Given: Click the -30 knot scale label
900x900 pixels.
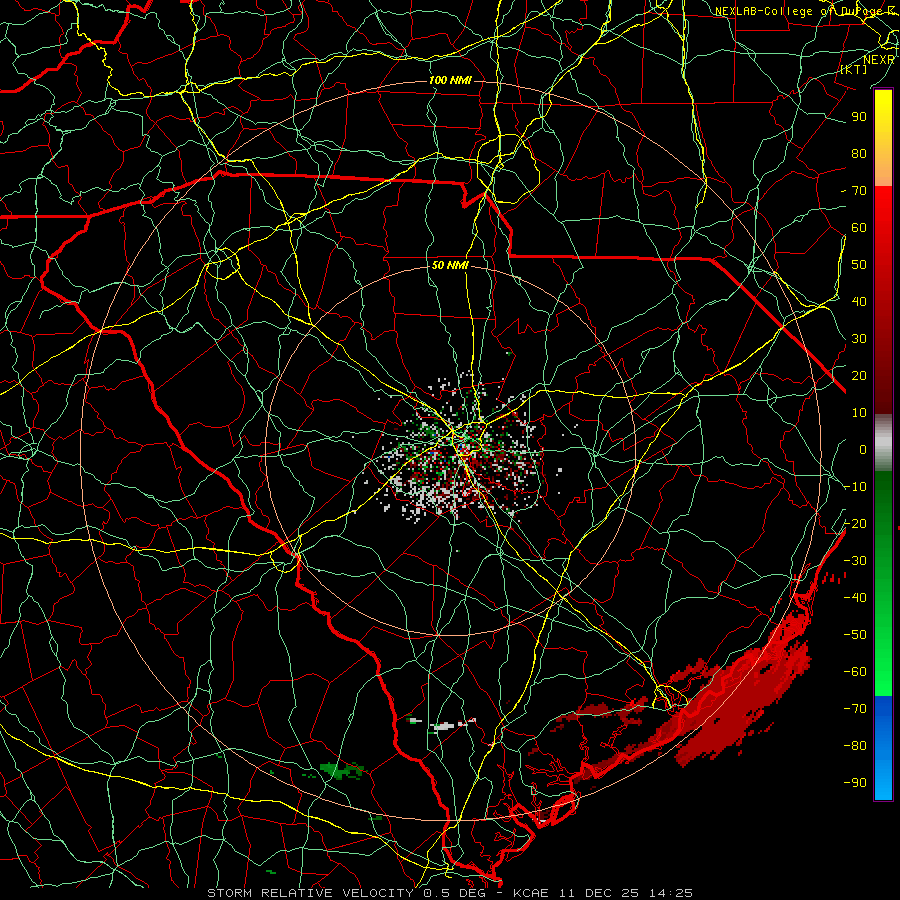Looking at the screenshot, I should [855, 561].
